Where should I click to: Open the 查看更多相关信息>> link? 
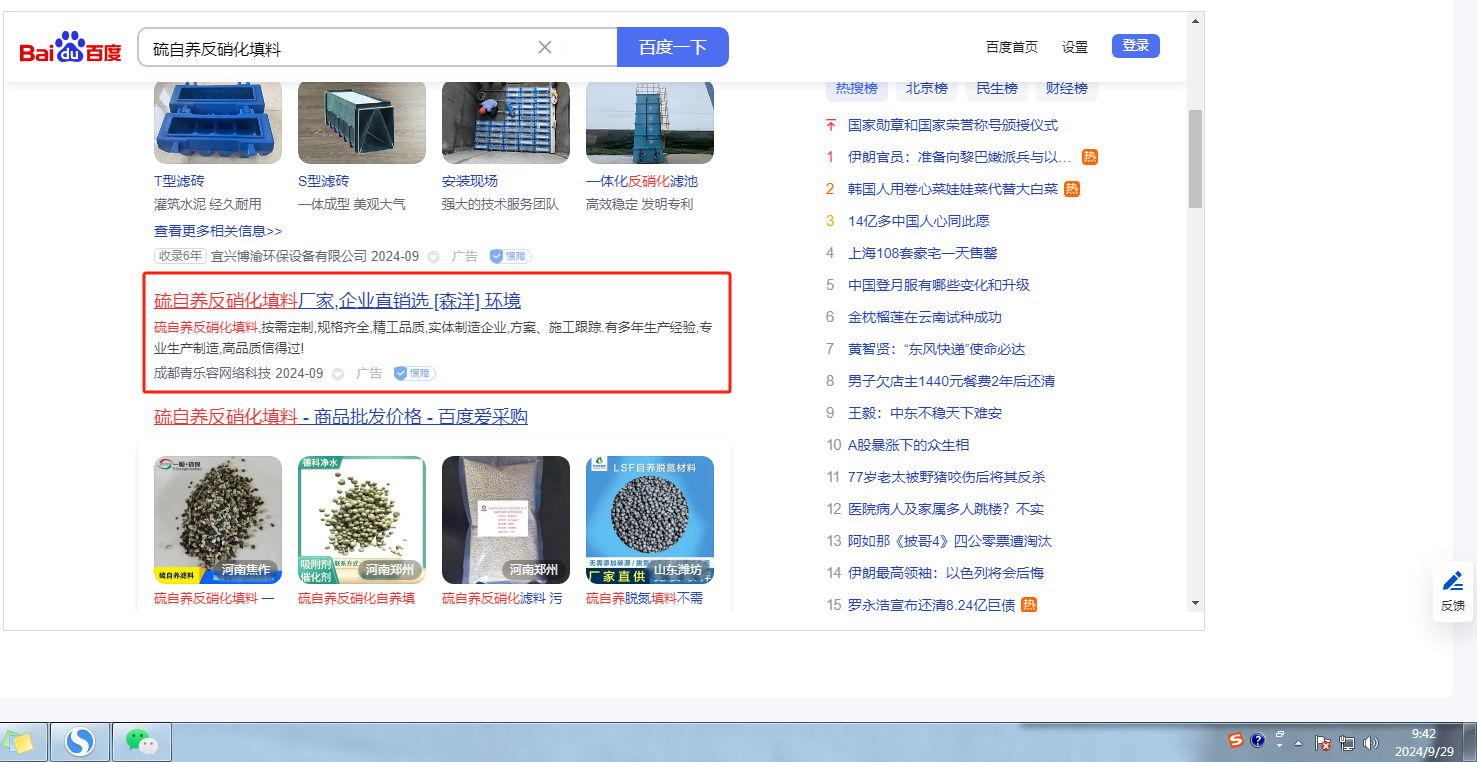[218, 231]
